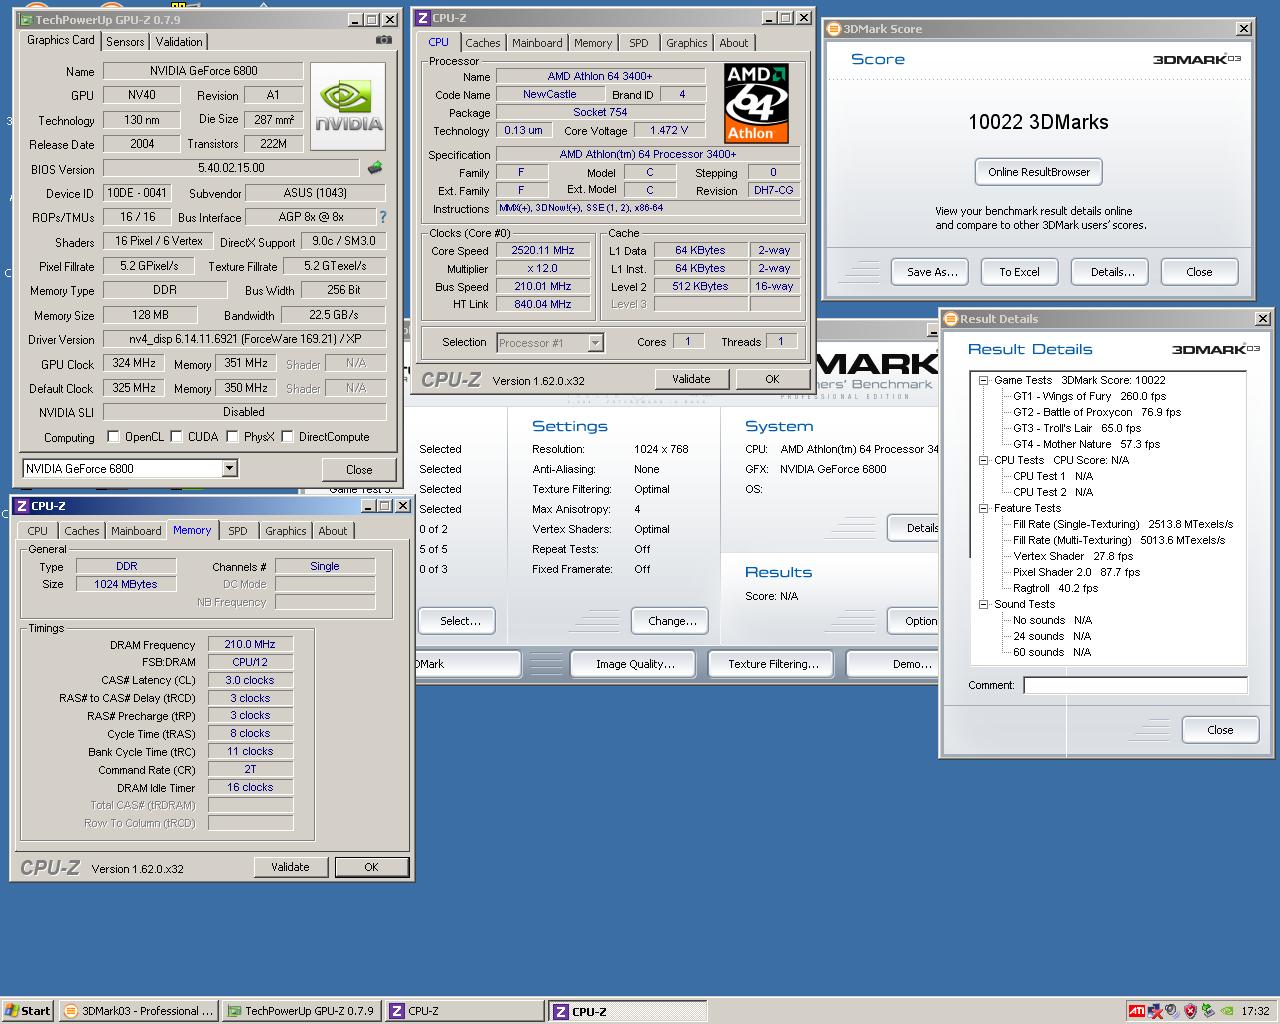Open the GeForce 6800 card selection dropdown
The image size is (1280, 1024).
click(229, 468)
